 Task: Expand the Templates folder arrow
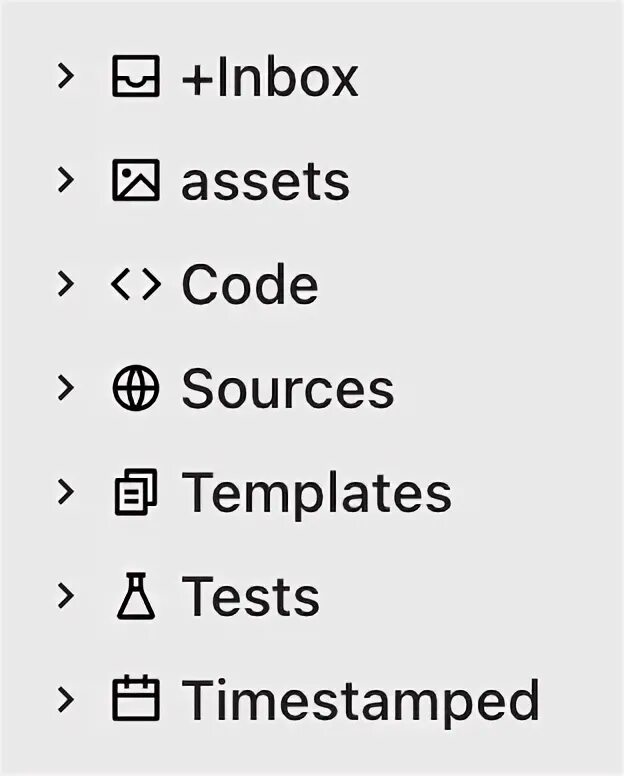pyautogui.click(x=65, y=492)
